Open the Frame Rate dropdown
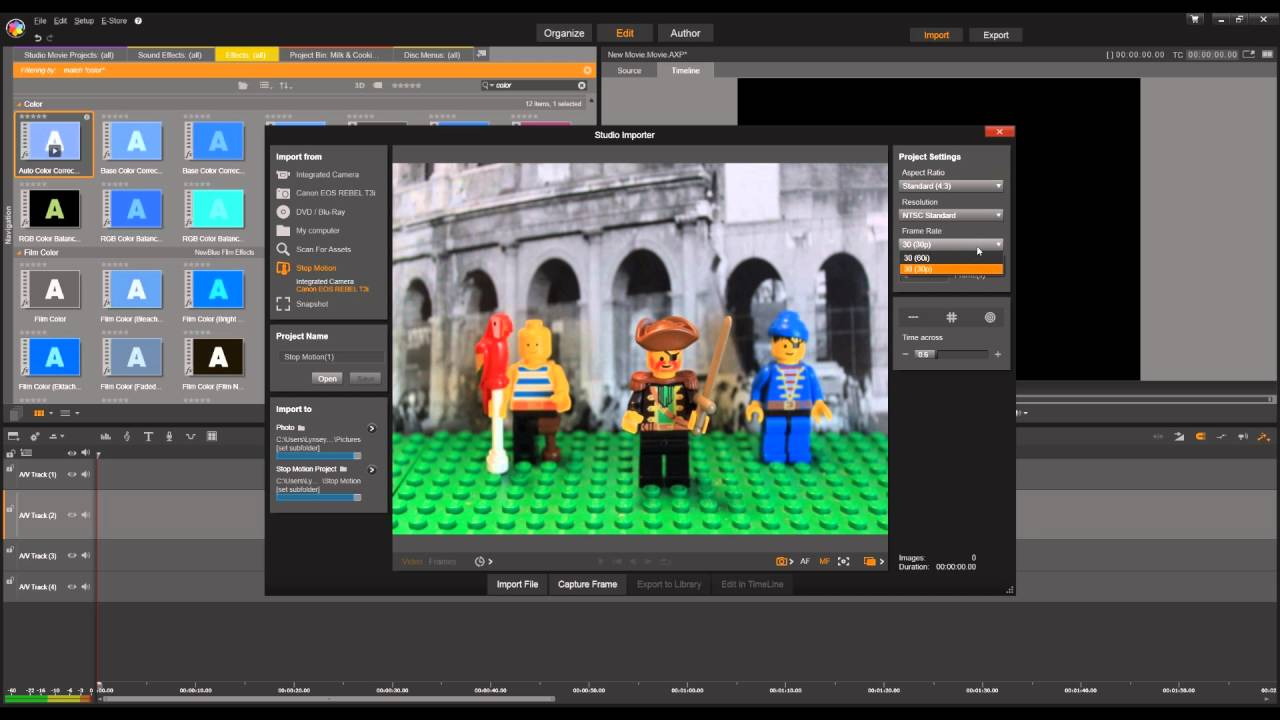 click(x=951, y=244)
